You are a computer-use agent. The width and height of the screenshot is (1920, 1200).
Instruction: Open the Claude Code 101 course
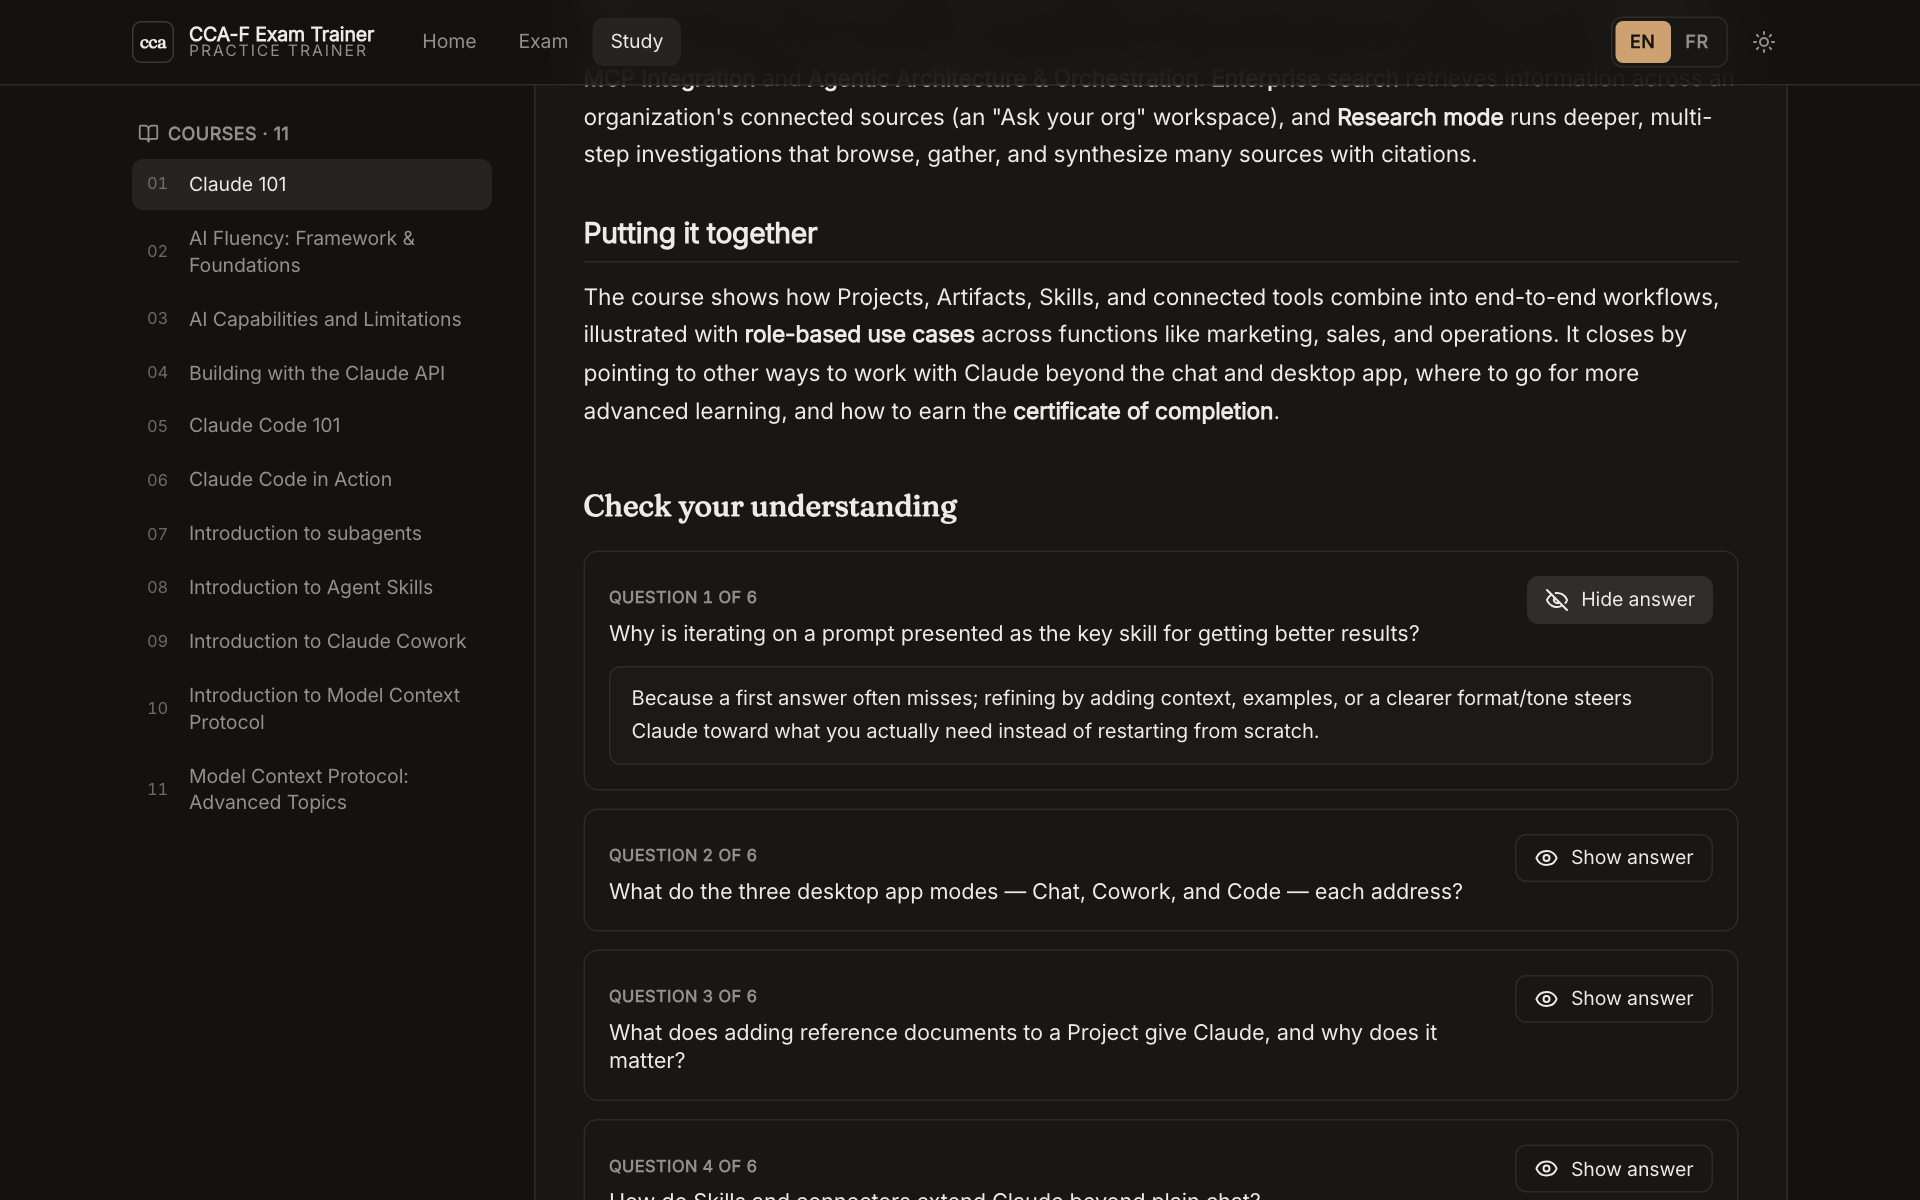click(x=312, y=426)
